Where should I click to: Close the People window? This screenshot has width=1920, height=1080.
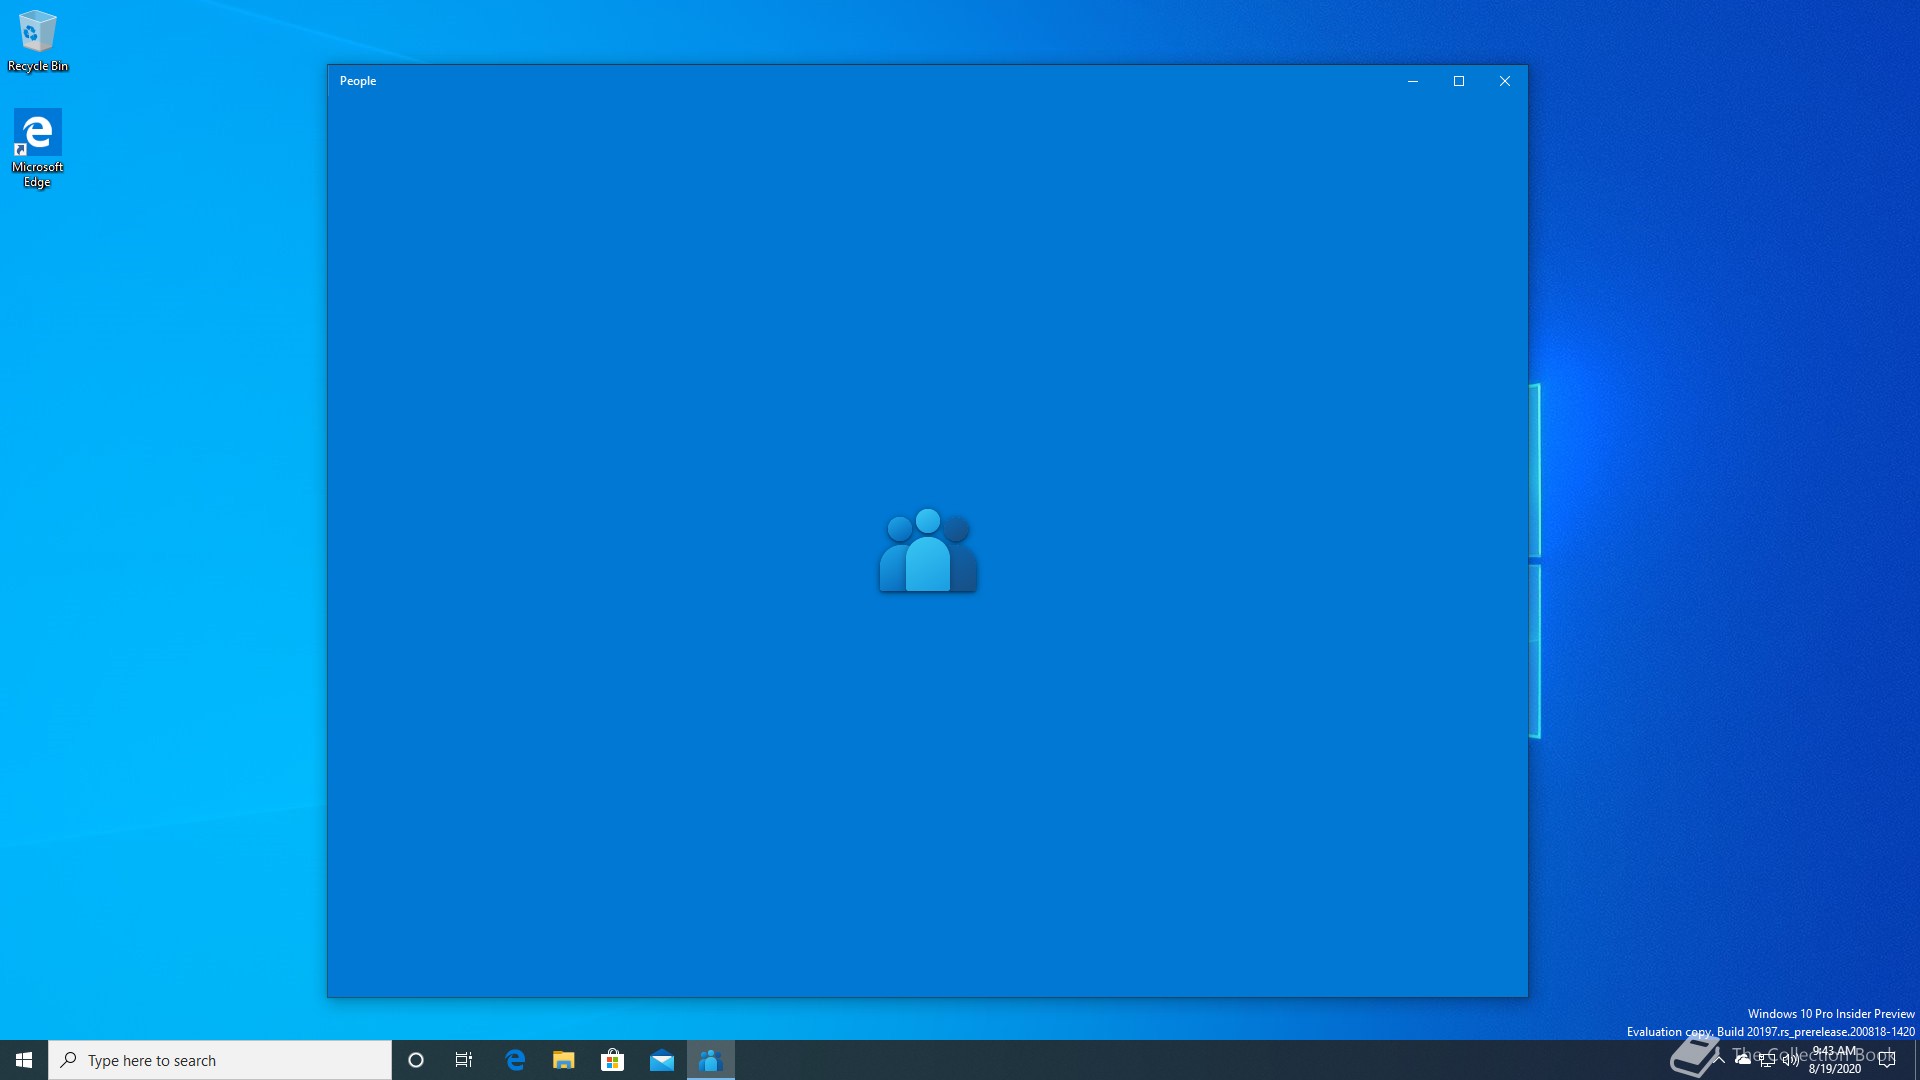coord(1505,81)
